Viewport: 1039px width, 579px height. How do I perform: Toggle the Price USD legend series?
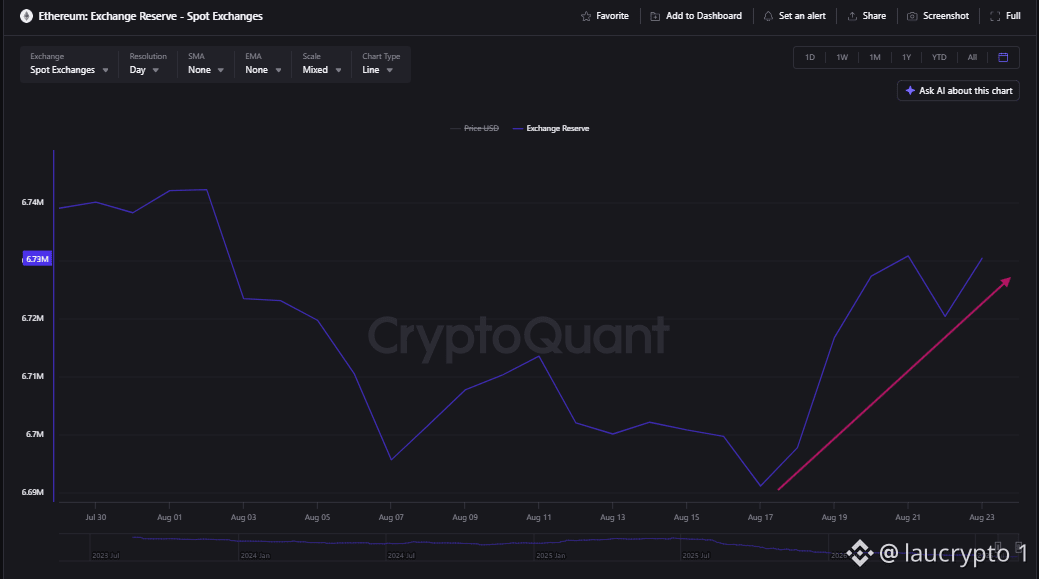pyautogui.click(x=474, y=129)
